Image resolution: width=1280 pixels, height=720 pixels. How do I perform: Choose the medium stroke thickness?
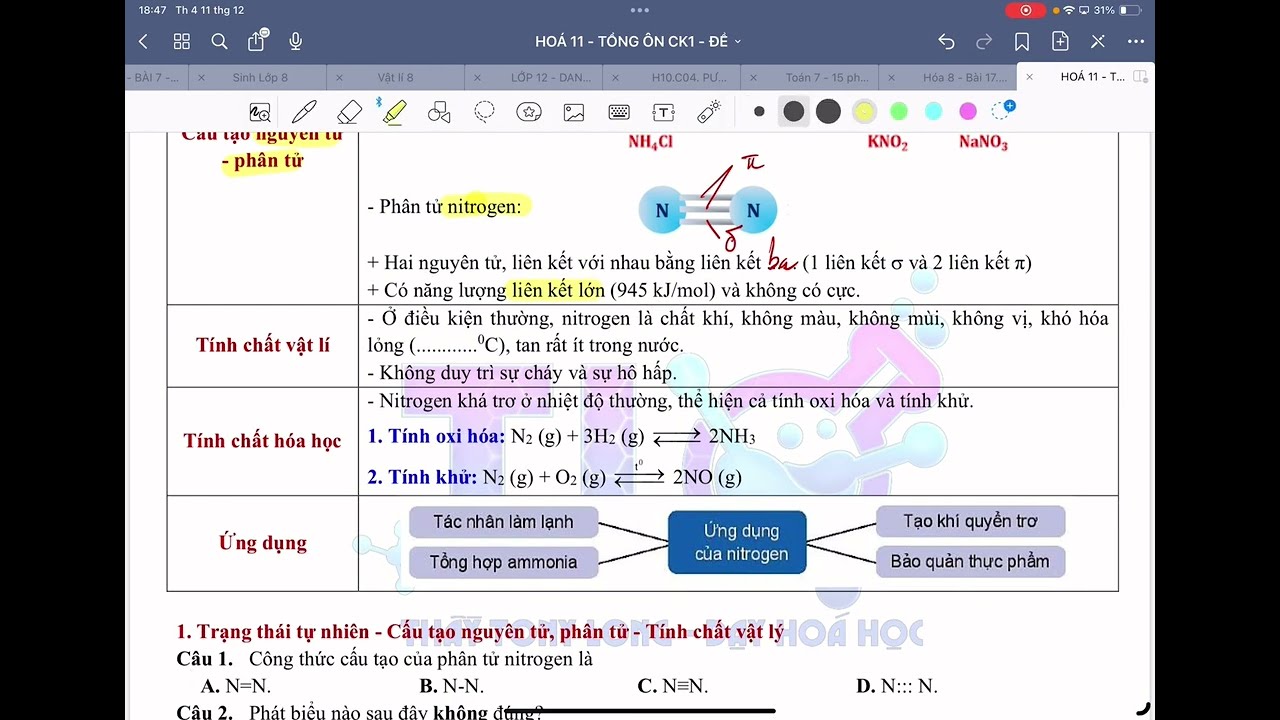click(x=794, y=112)
